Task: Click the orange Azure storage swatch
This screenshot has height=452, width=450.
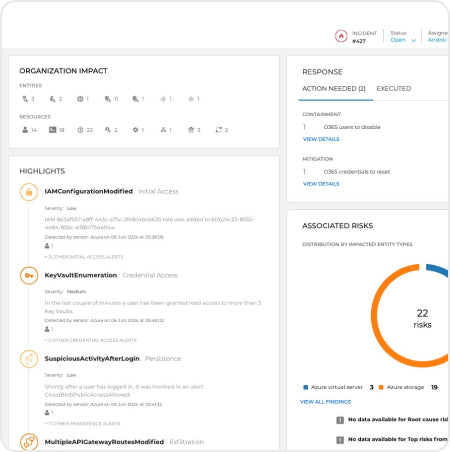Action: [x=381, y=387]
